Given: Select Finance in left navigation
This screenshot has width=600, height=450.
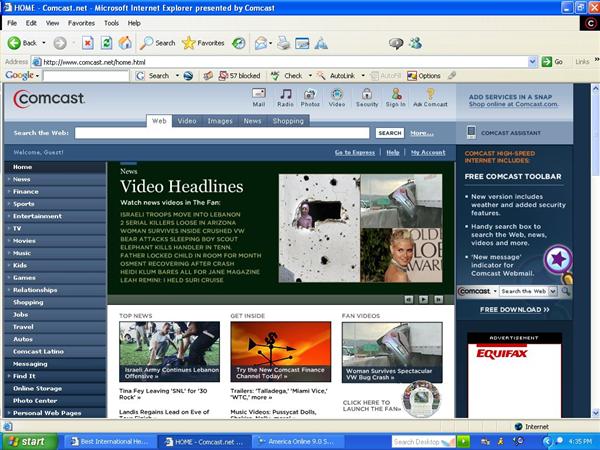Looking at the screenshot, I should [55, 192].
